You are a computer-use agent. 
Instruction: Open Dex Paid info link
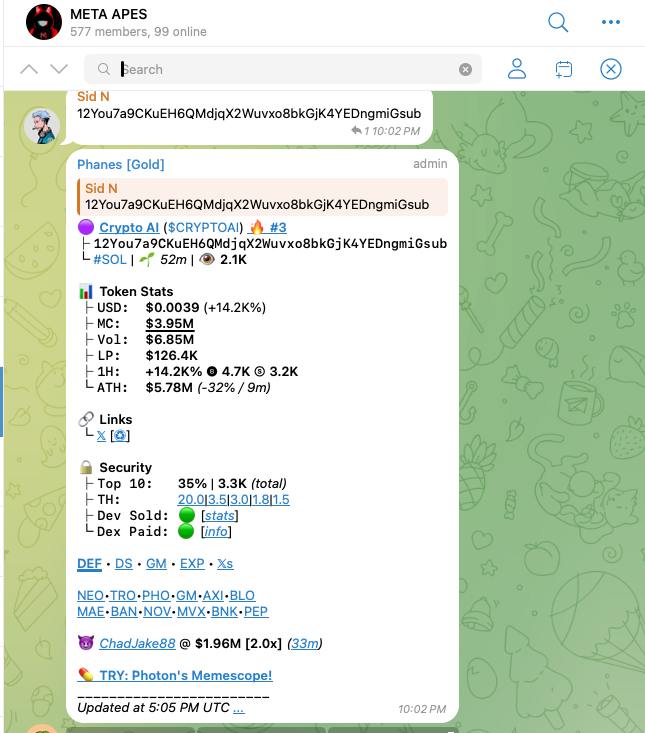(216, 532)
